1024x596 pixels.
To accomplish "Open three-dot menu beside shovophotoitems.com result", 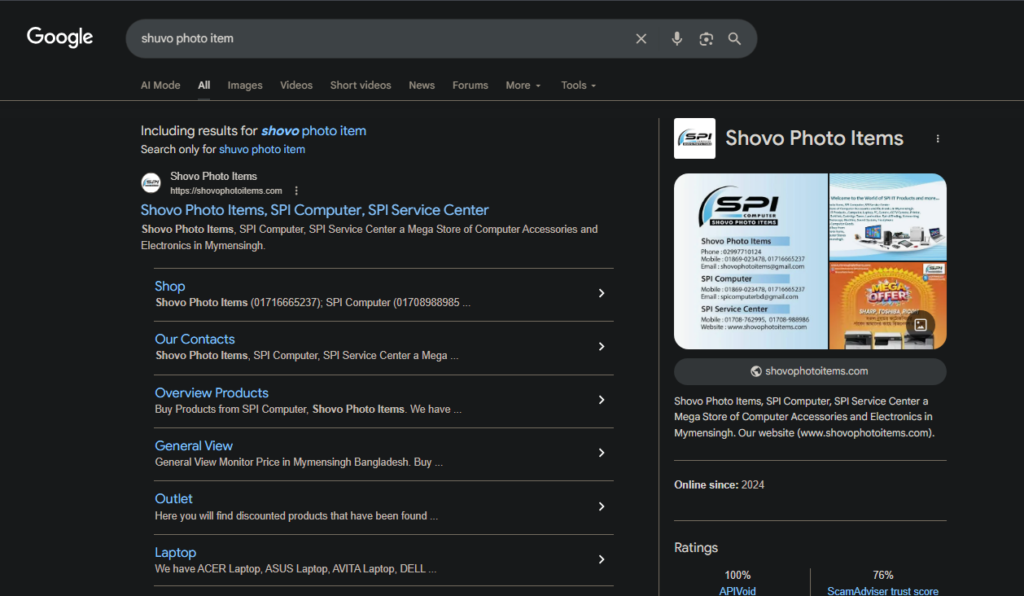I will point(296,190).
